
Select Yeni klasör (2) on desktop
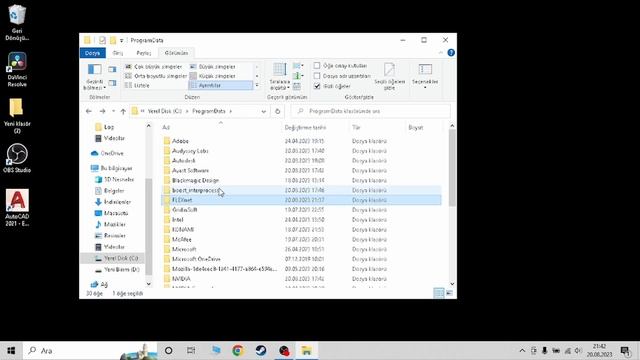pos(17,116)
